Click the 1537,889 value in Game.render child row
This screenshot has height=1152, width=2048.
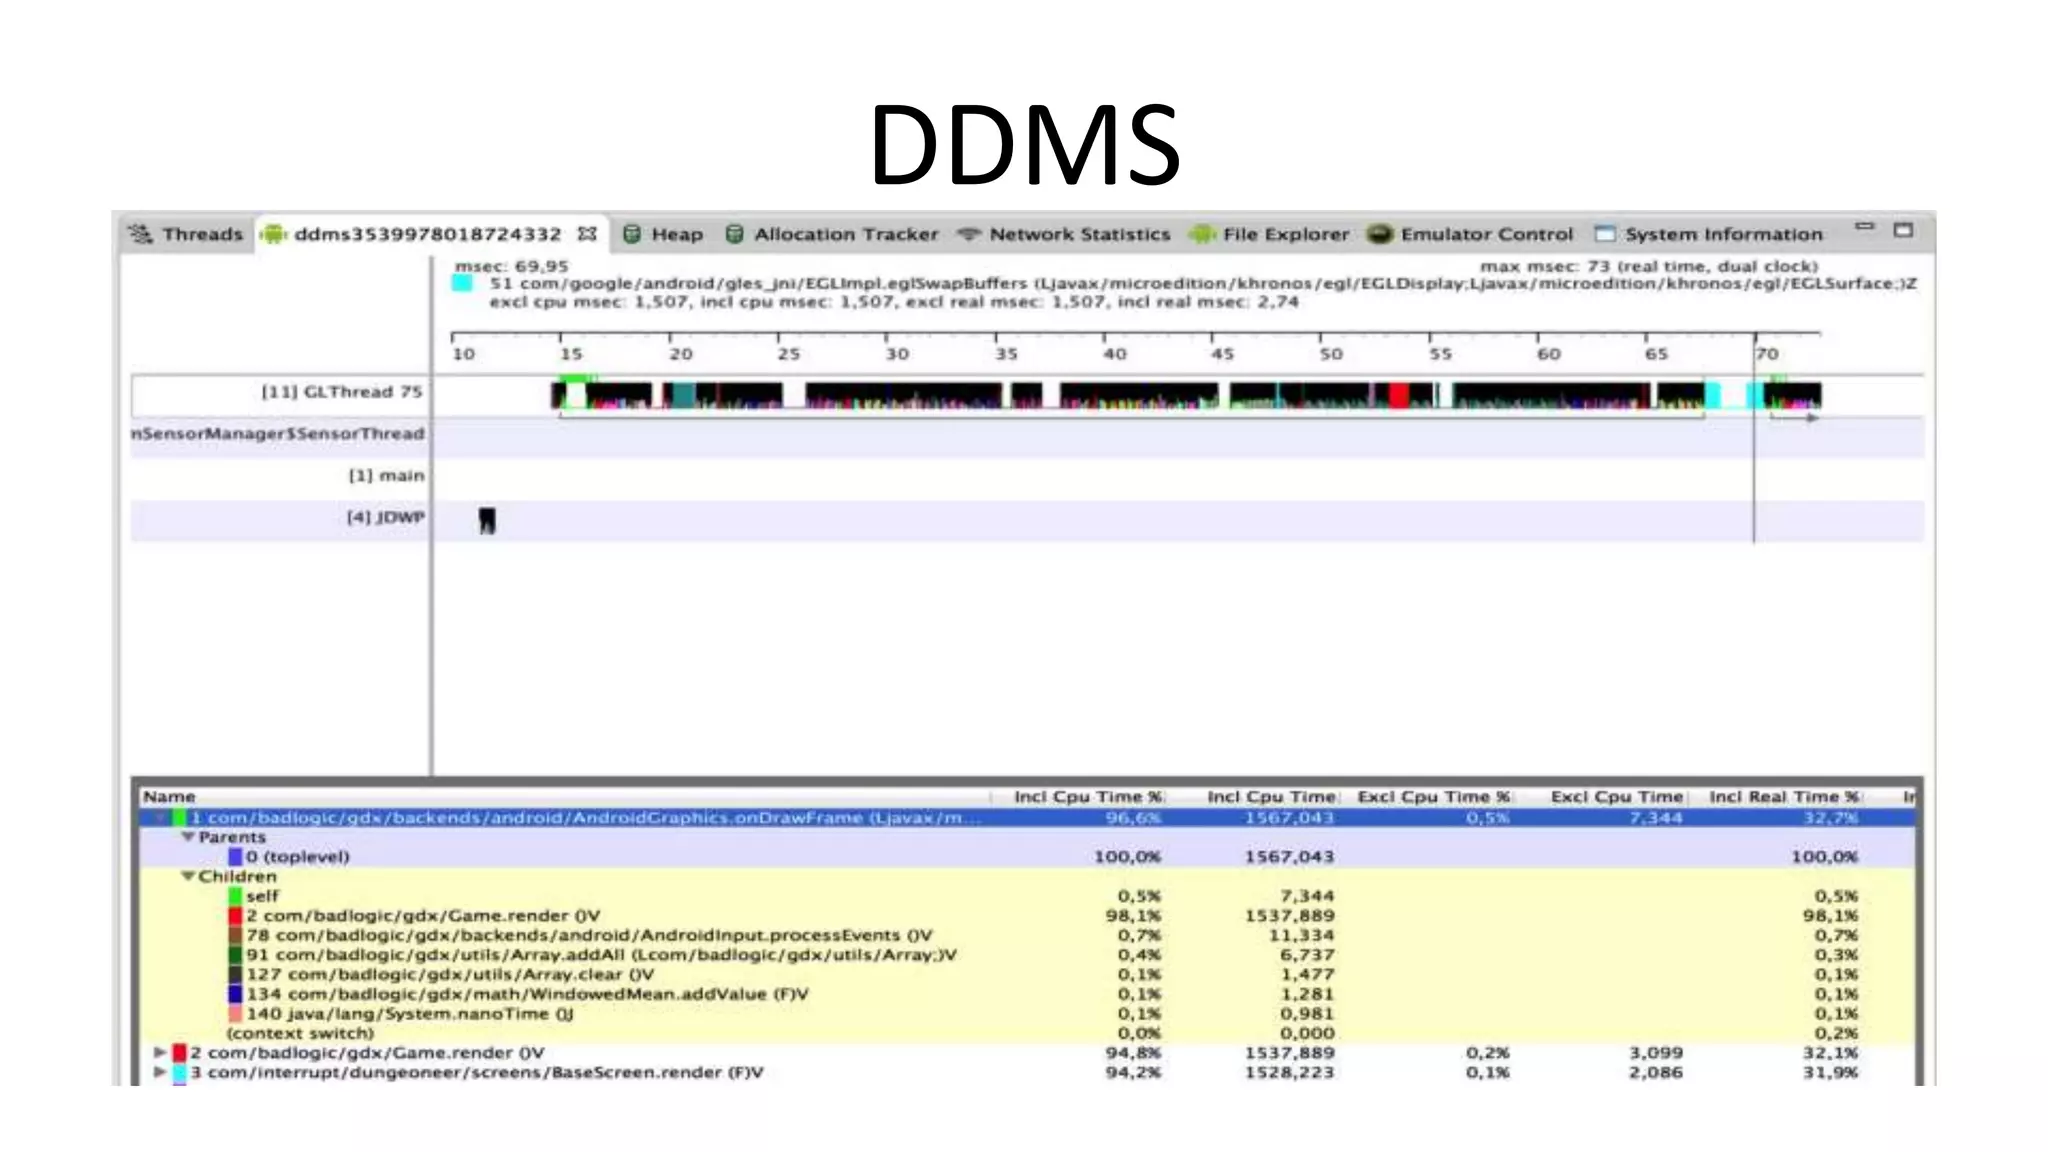[x=1289, y=916]
